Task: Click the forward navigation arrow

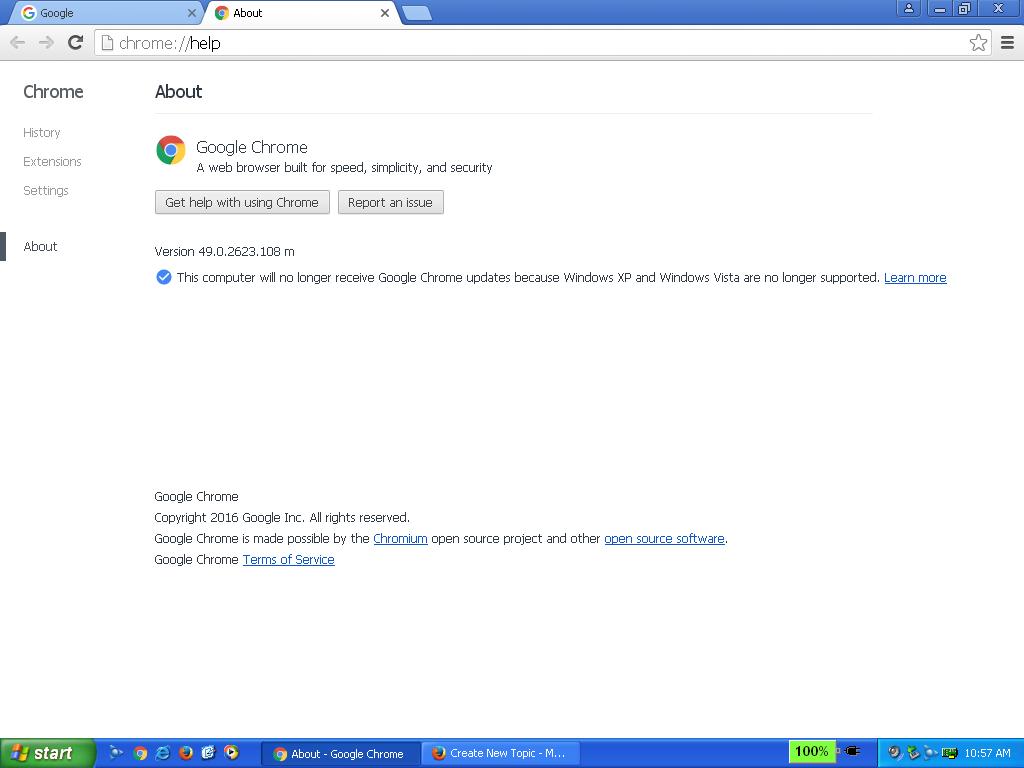Action: pos(46,43)
